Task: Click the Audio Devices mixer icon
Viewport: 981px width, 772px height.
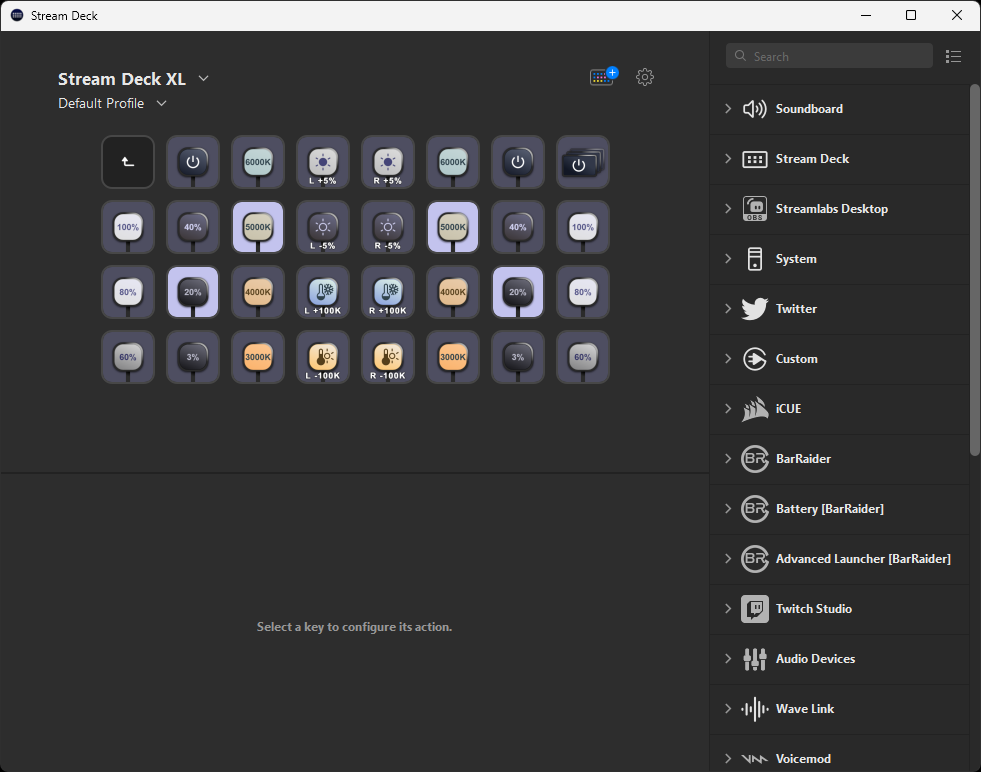Action: tap(755, 659)
